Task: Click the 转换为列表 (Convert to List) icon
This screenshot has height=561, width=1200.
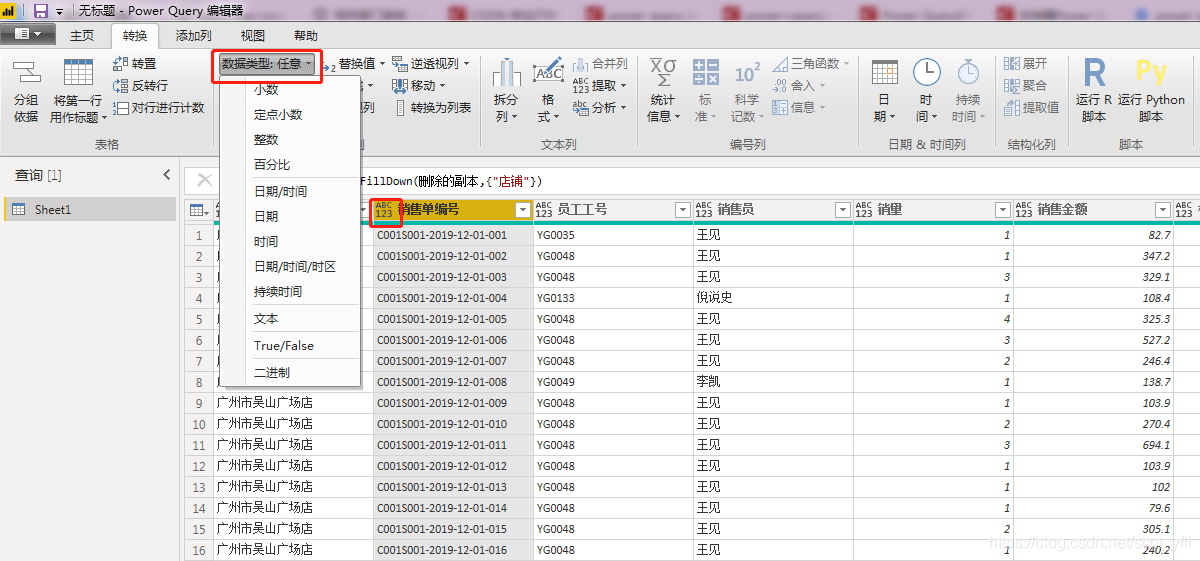Action: [401, 108]
